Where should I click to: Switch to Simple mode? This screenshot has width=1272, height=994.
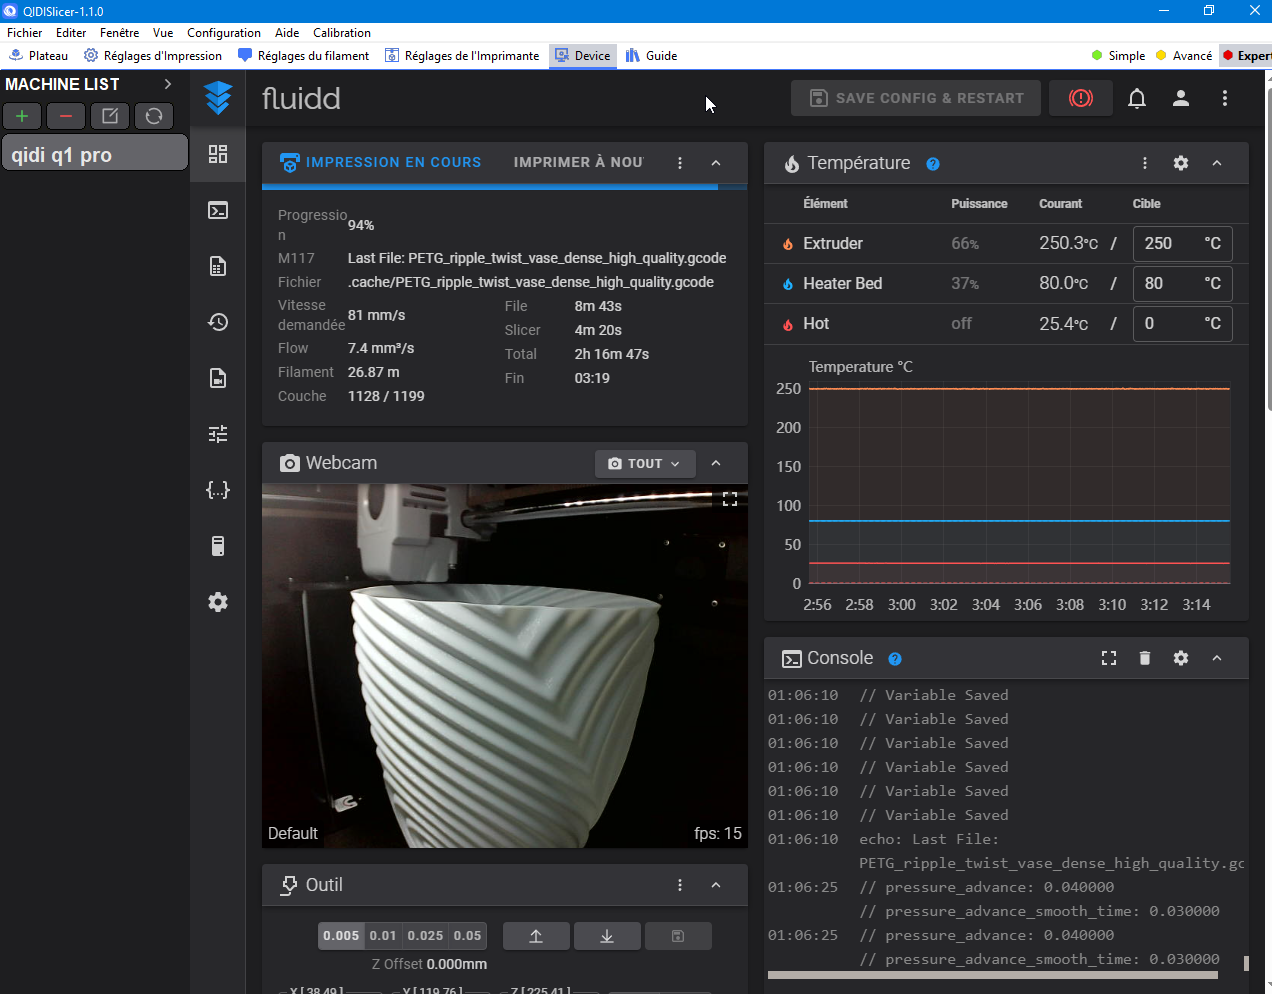coord(1119,56)
